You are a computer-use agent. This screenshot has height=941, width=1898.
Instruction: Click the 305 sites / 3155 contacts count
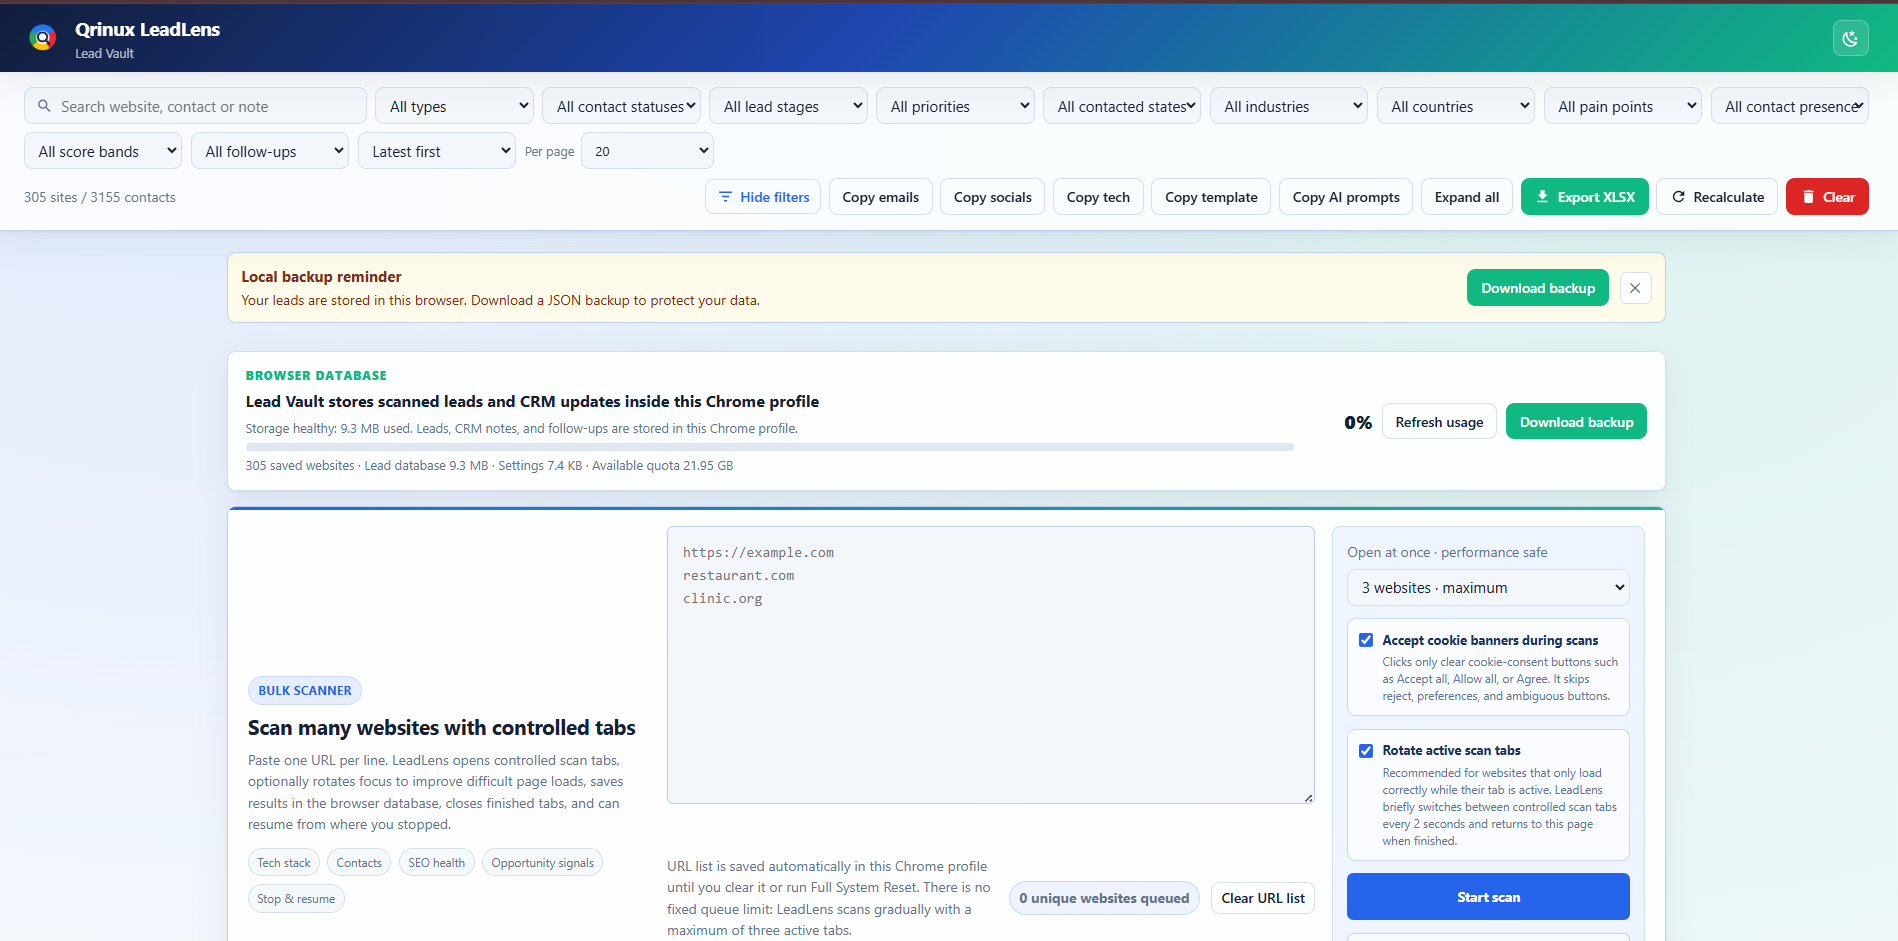click(100, 197)
